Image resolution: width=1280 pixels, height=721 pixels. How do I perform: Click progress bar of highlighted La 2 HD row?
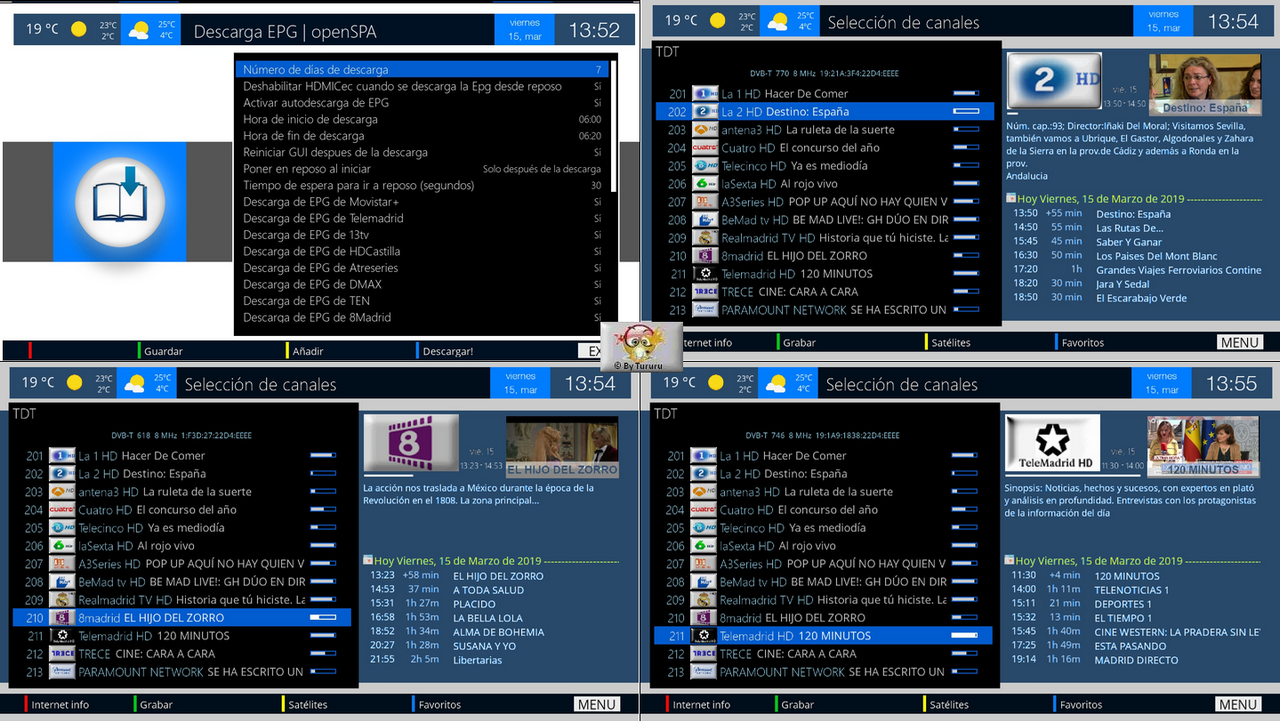coord(966,112)
